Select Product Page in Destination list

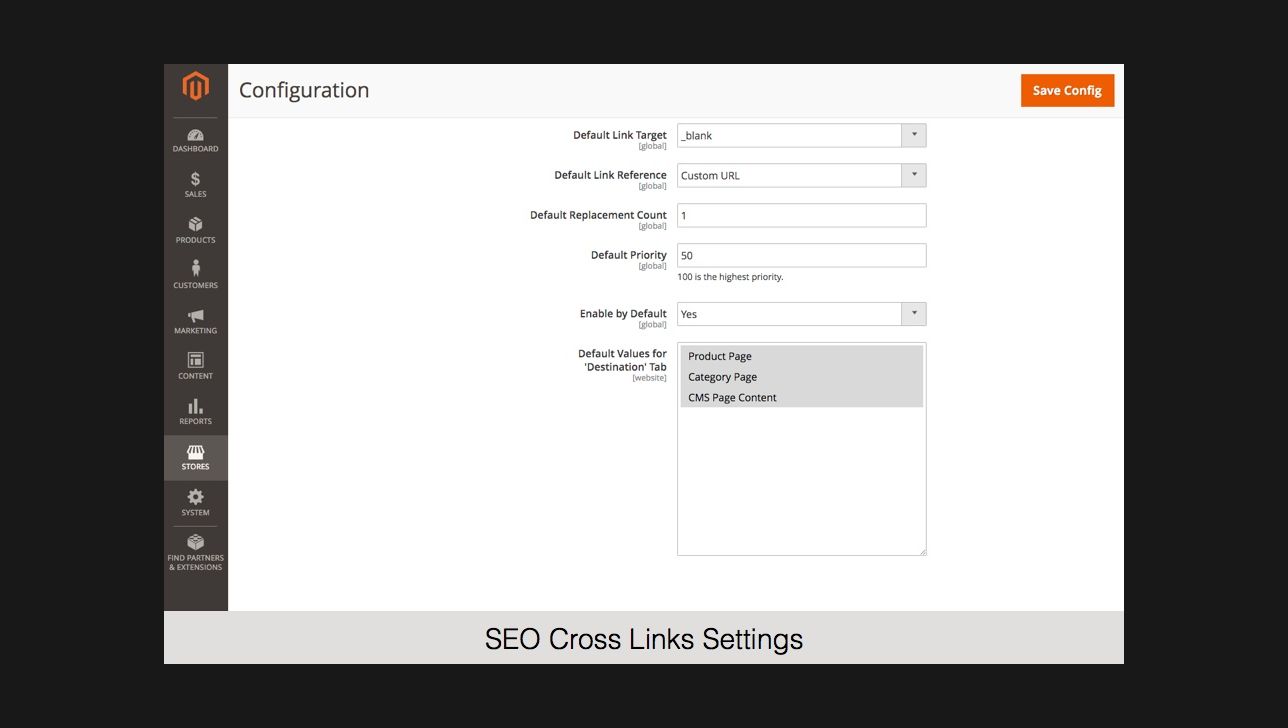[x=720, y=357]
